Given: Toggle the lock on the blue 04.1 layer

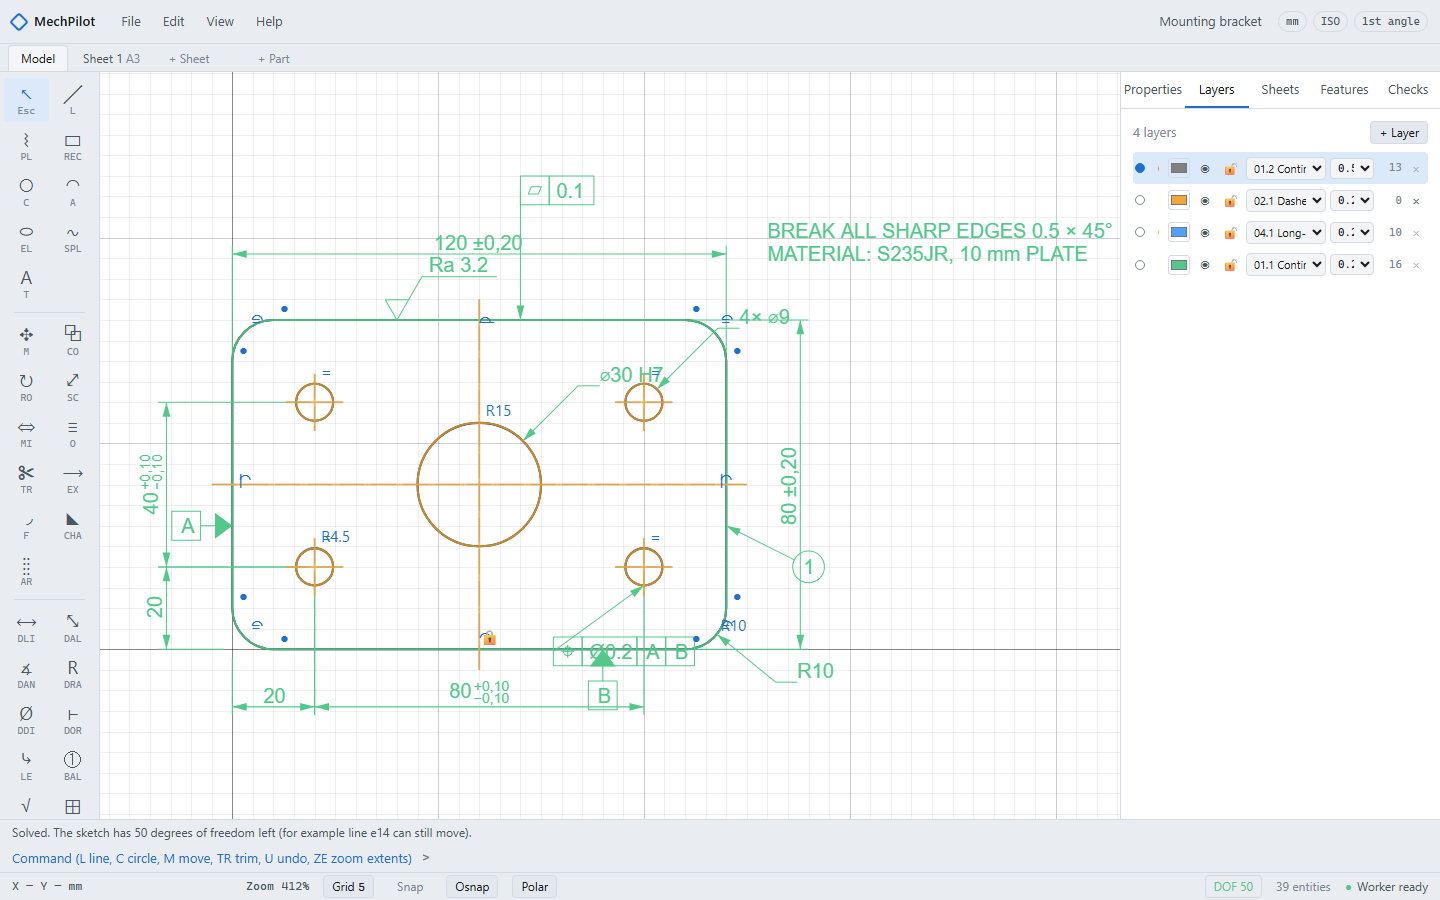Looking at the screenshot, I should click(1230, 233).
